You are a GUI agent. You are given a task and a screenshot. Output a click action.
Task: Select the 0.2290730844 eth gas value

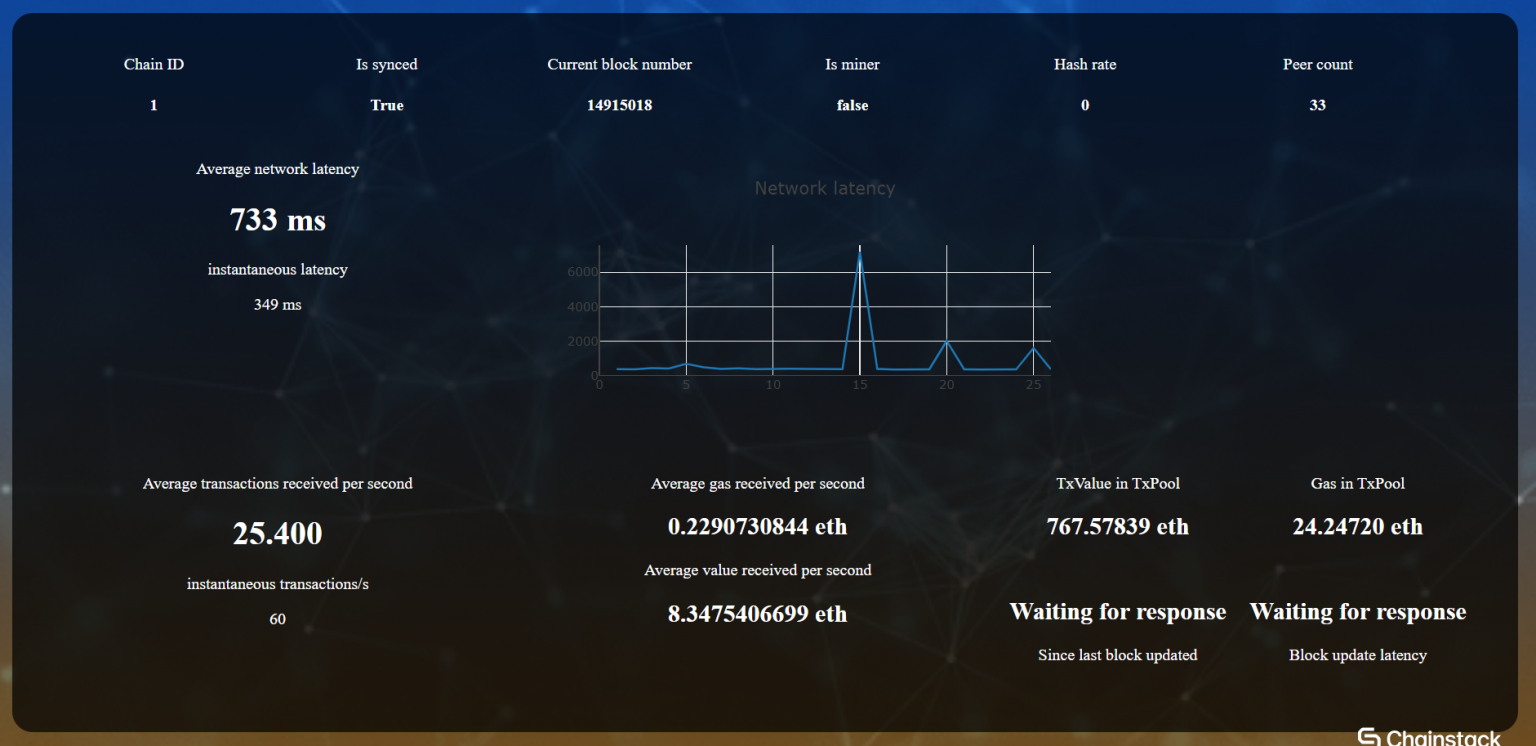coord(758,526)
